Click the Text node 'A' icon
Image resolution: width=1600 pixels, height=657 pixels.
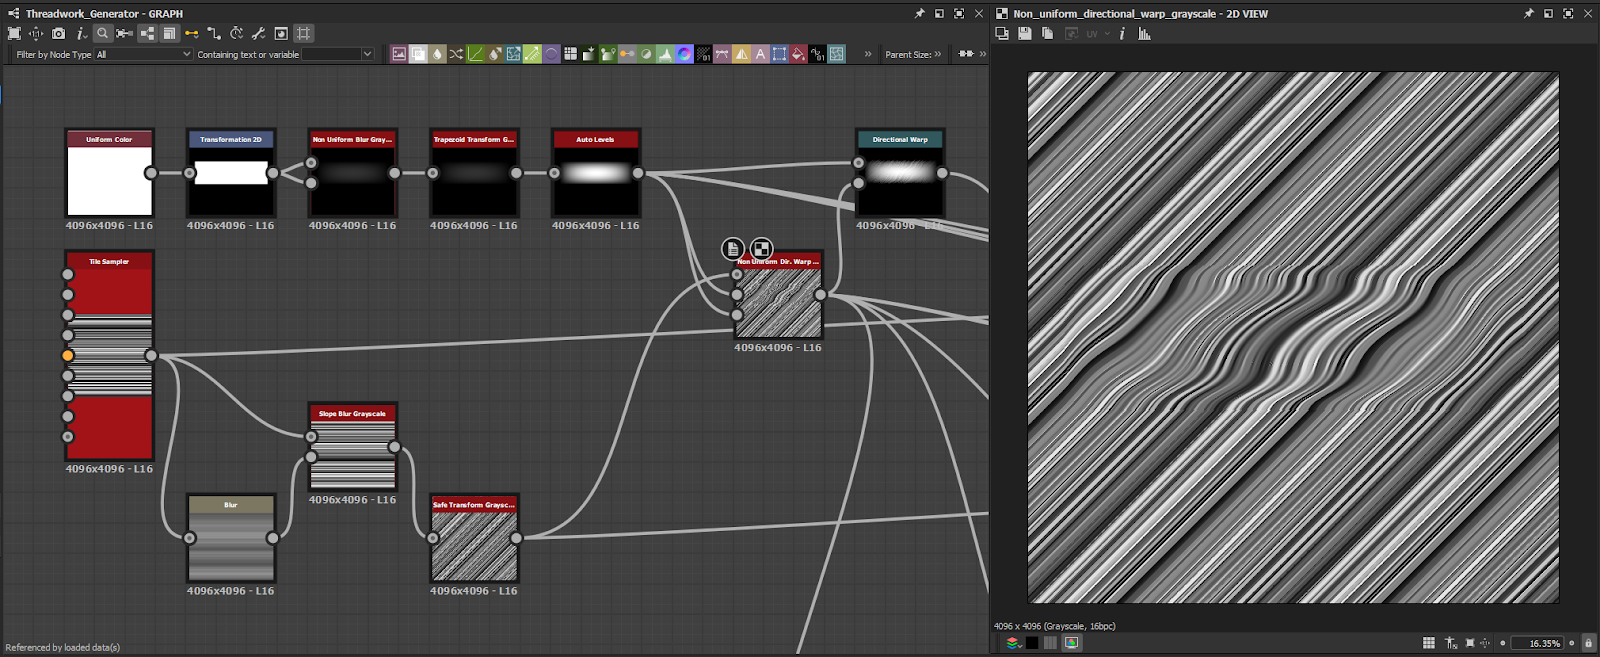point(760,54)
